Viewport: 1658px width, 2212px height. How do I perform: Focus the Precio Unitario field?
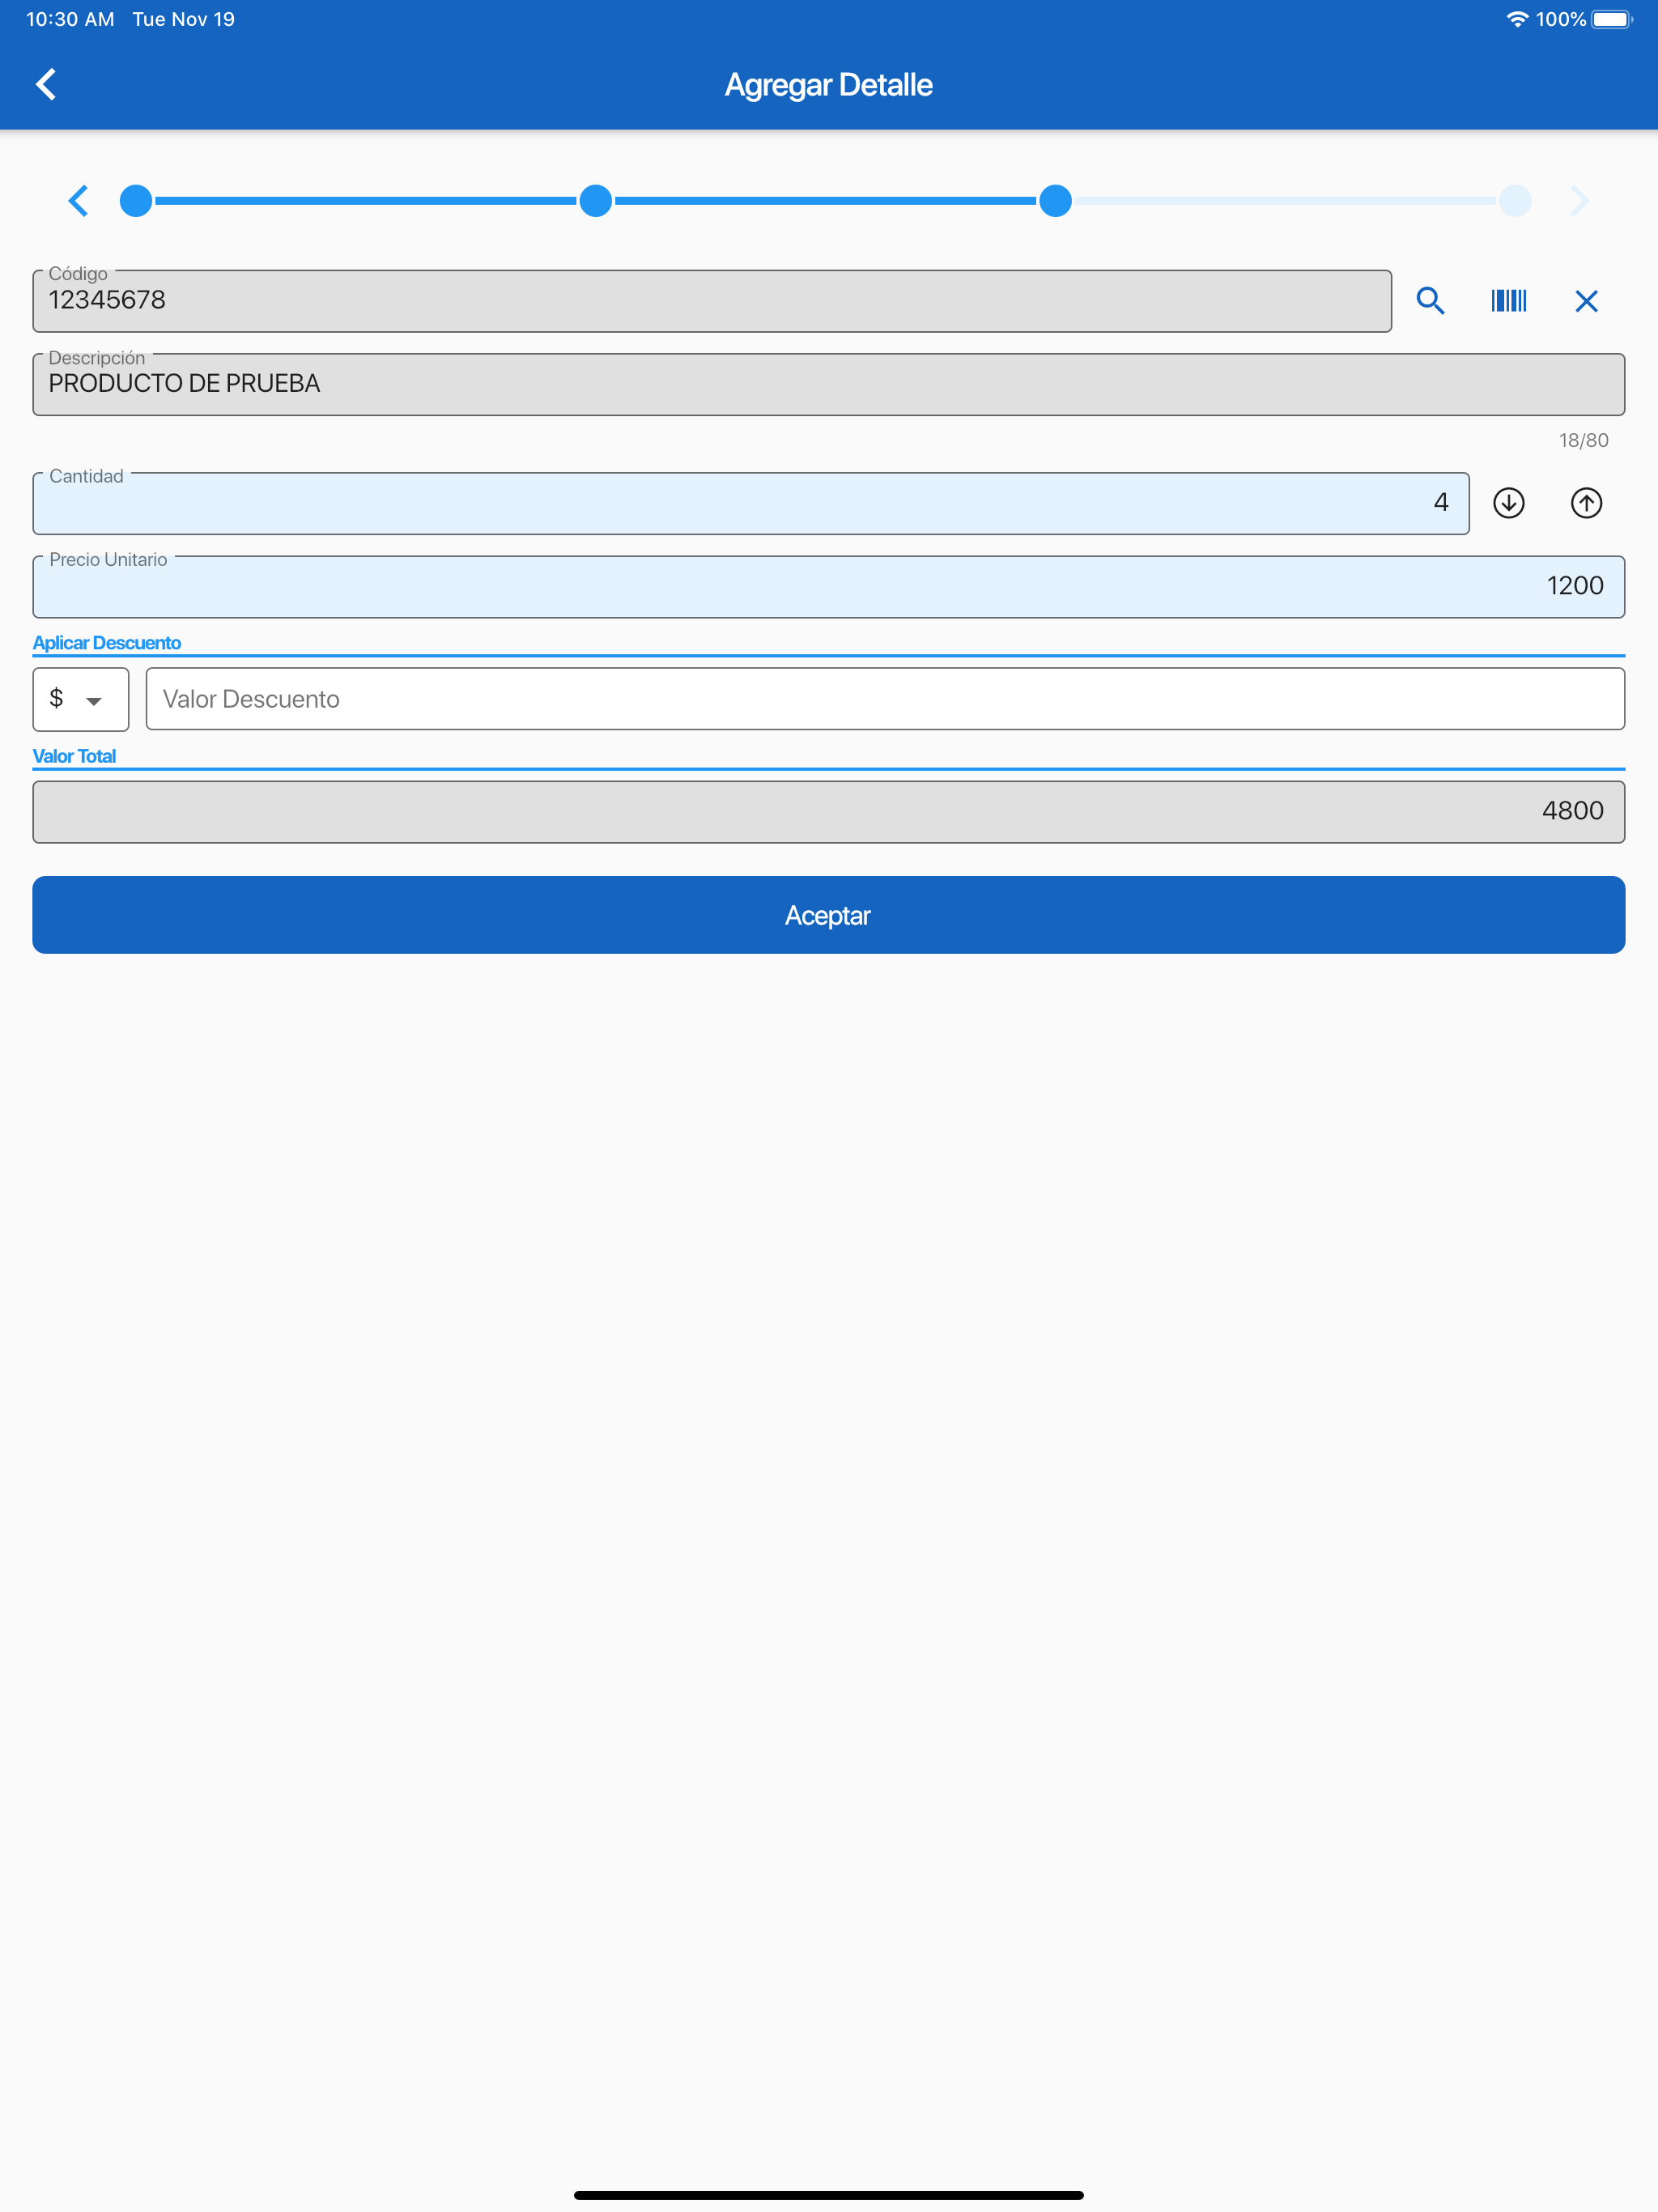coord(829,587)
